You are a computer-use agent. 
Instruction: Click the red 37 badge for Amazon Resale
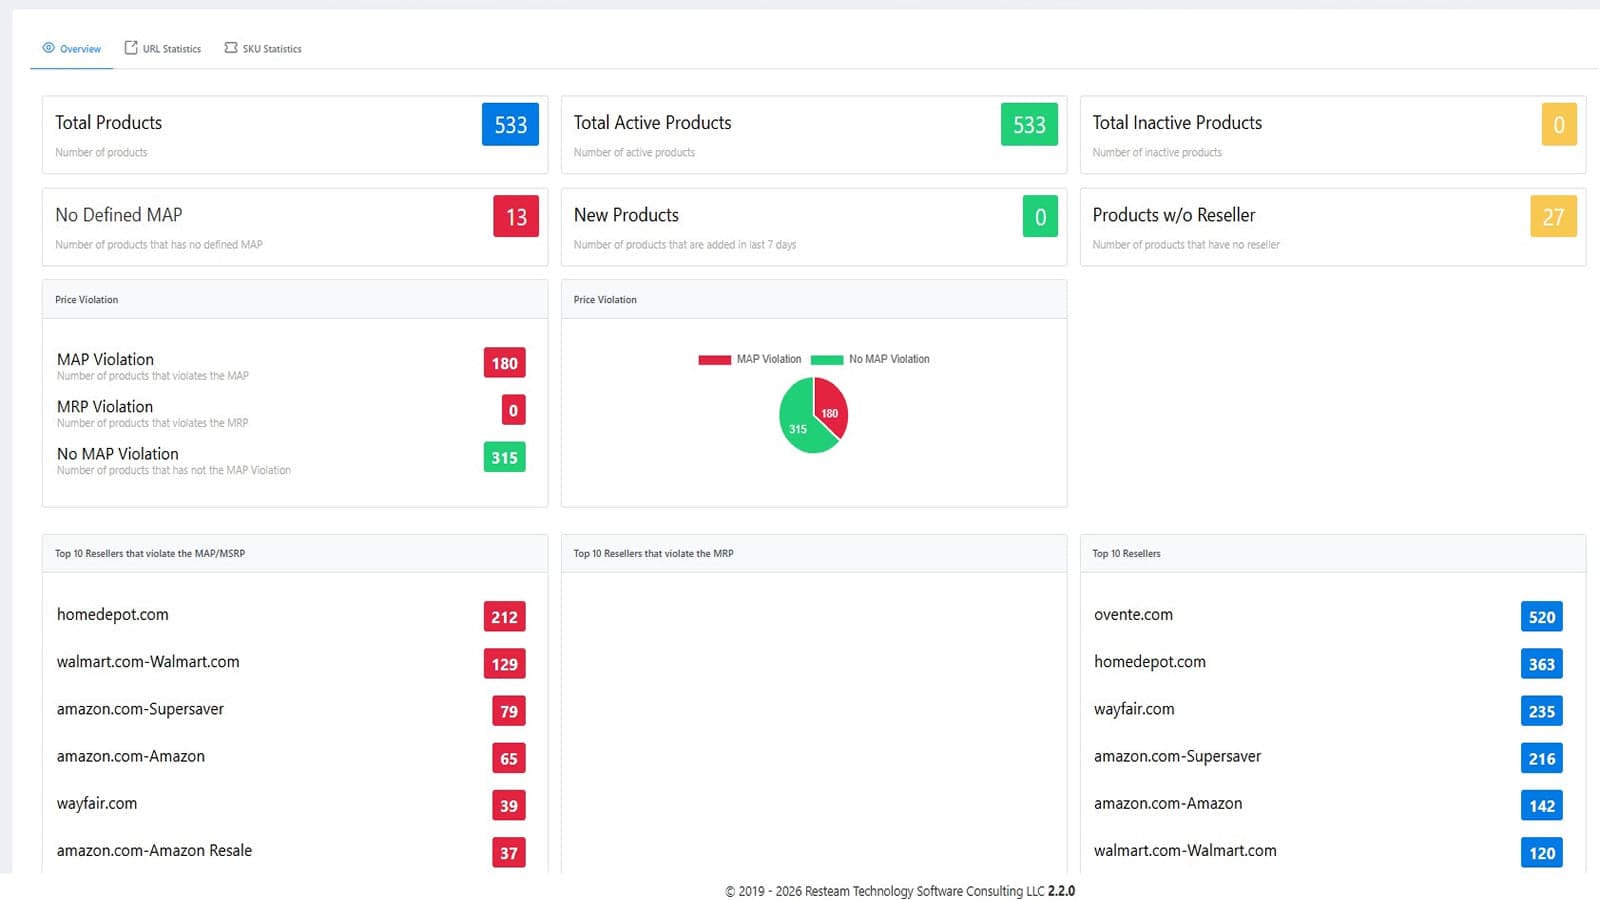coord(509,853)
